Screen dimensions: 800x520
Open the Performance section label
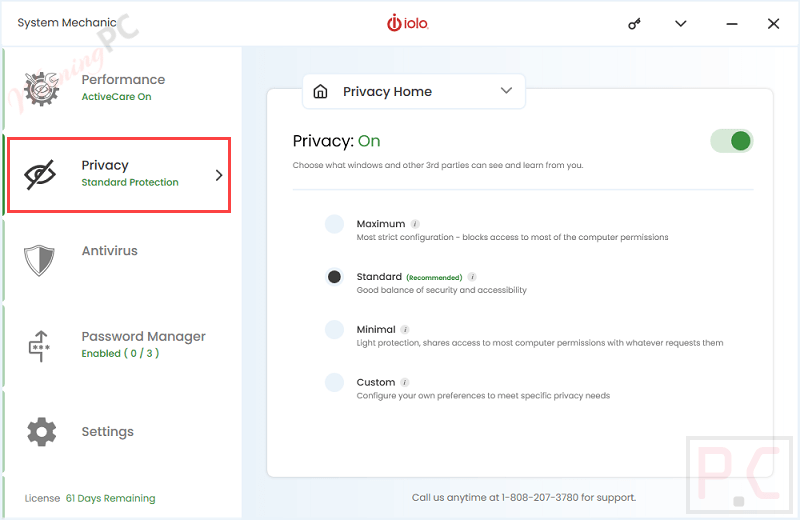pos(123,80)
